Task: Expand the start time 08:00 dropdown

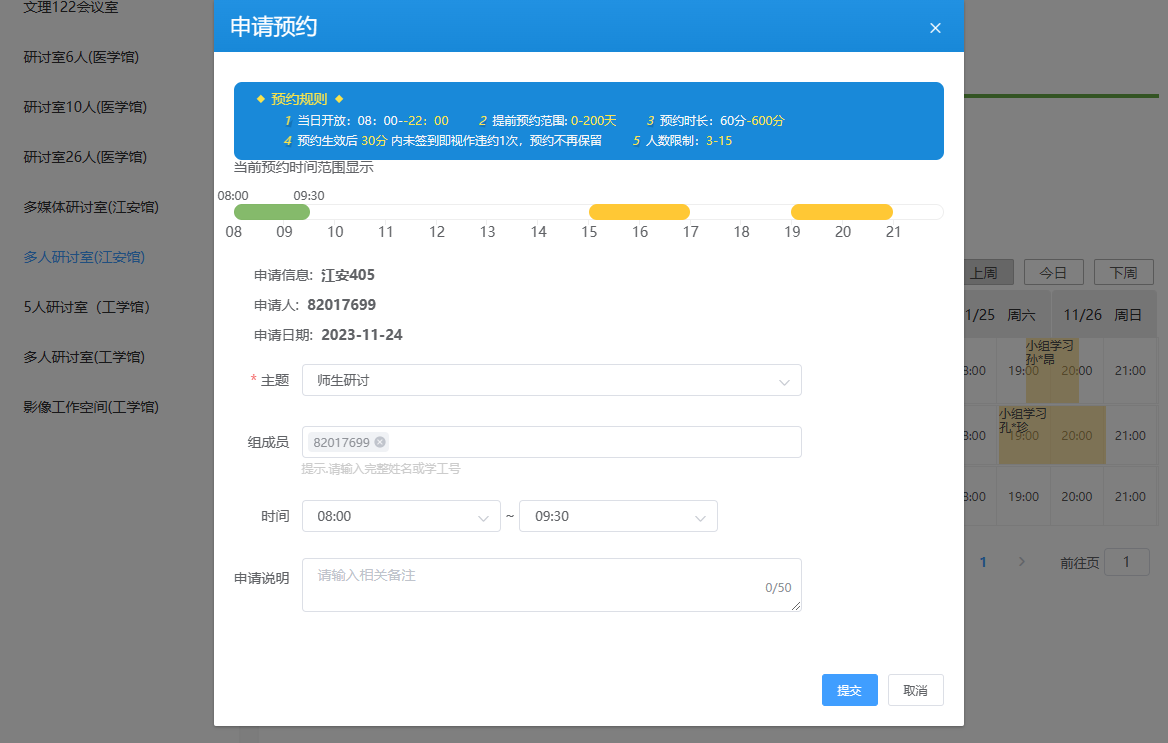Action: click(x=401, y=516)
